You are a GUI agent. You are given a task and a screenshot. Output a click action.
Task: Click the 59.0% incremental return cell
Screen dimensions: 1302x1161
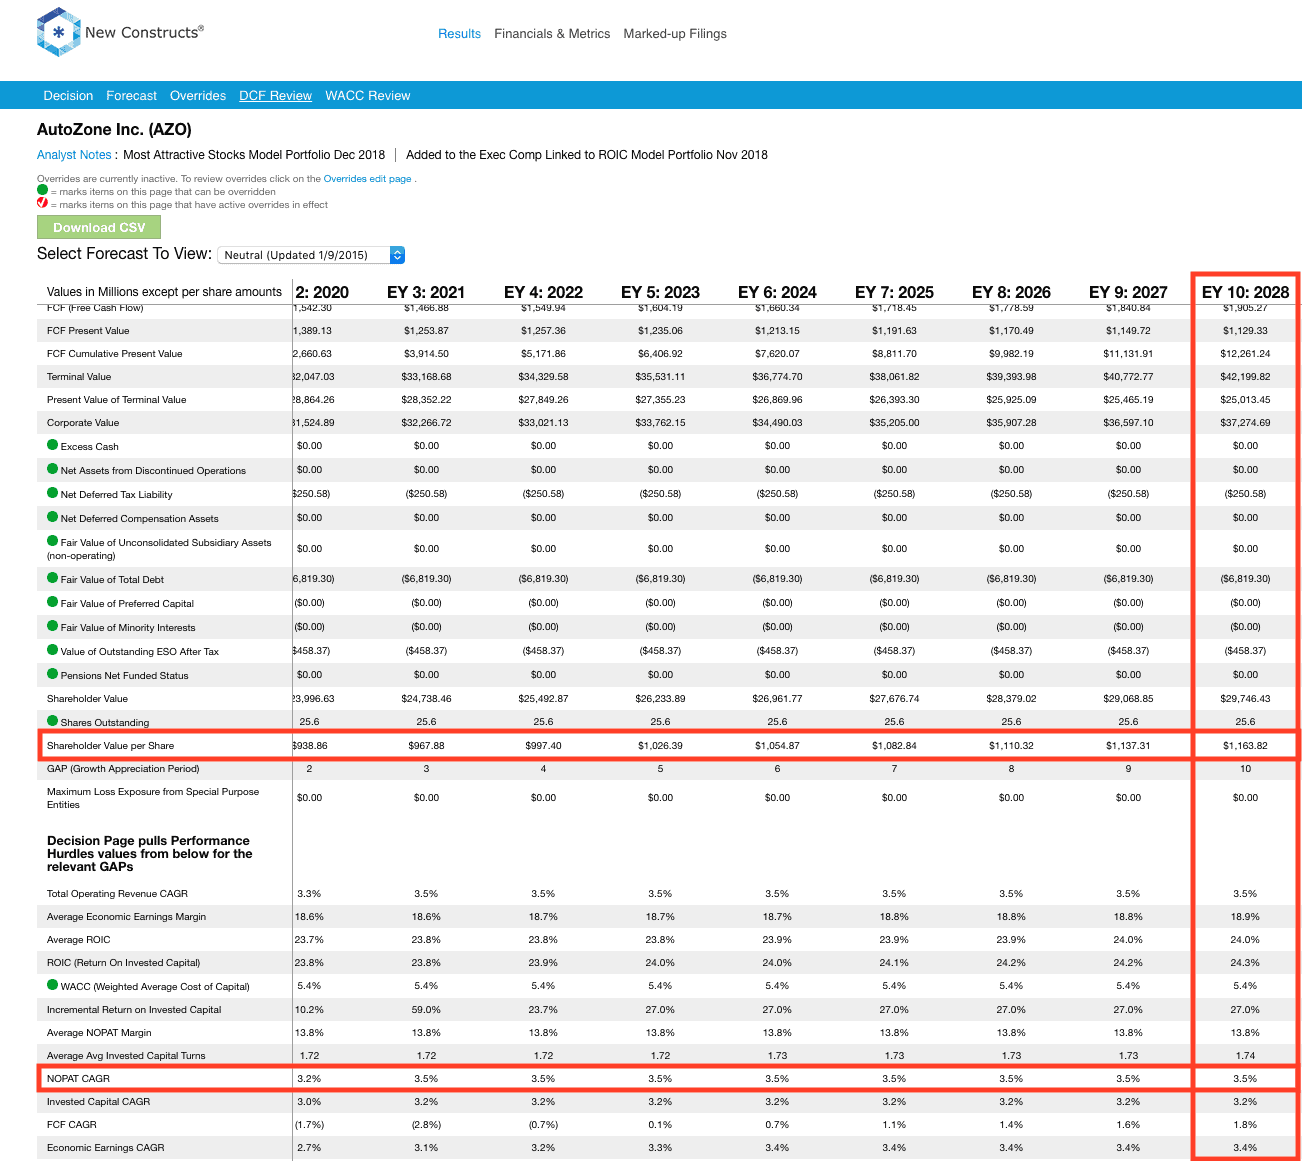[426, 1010]
